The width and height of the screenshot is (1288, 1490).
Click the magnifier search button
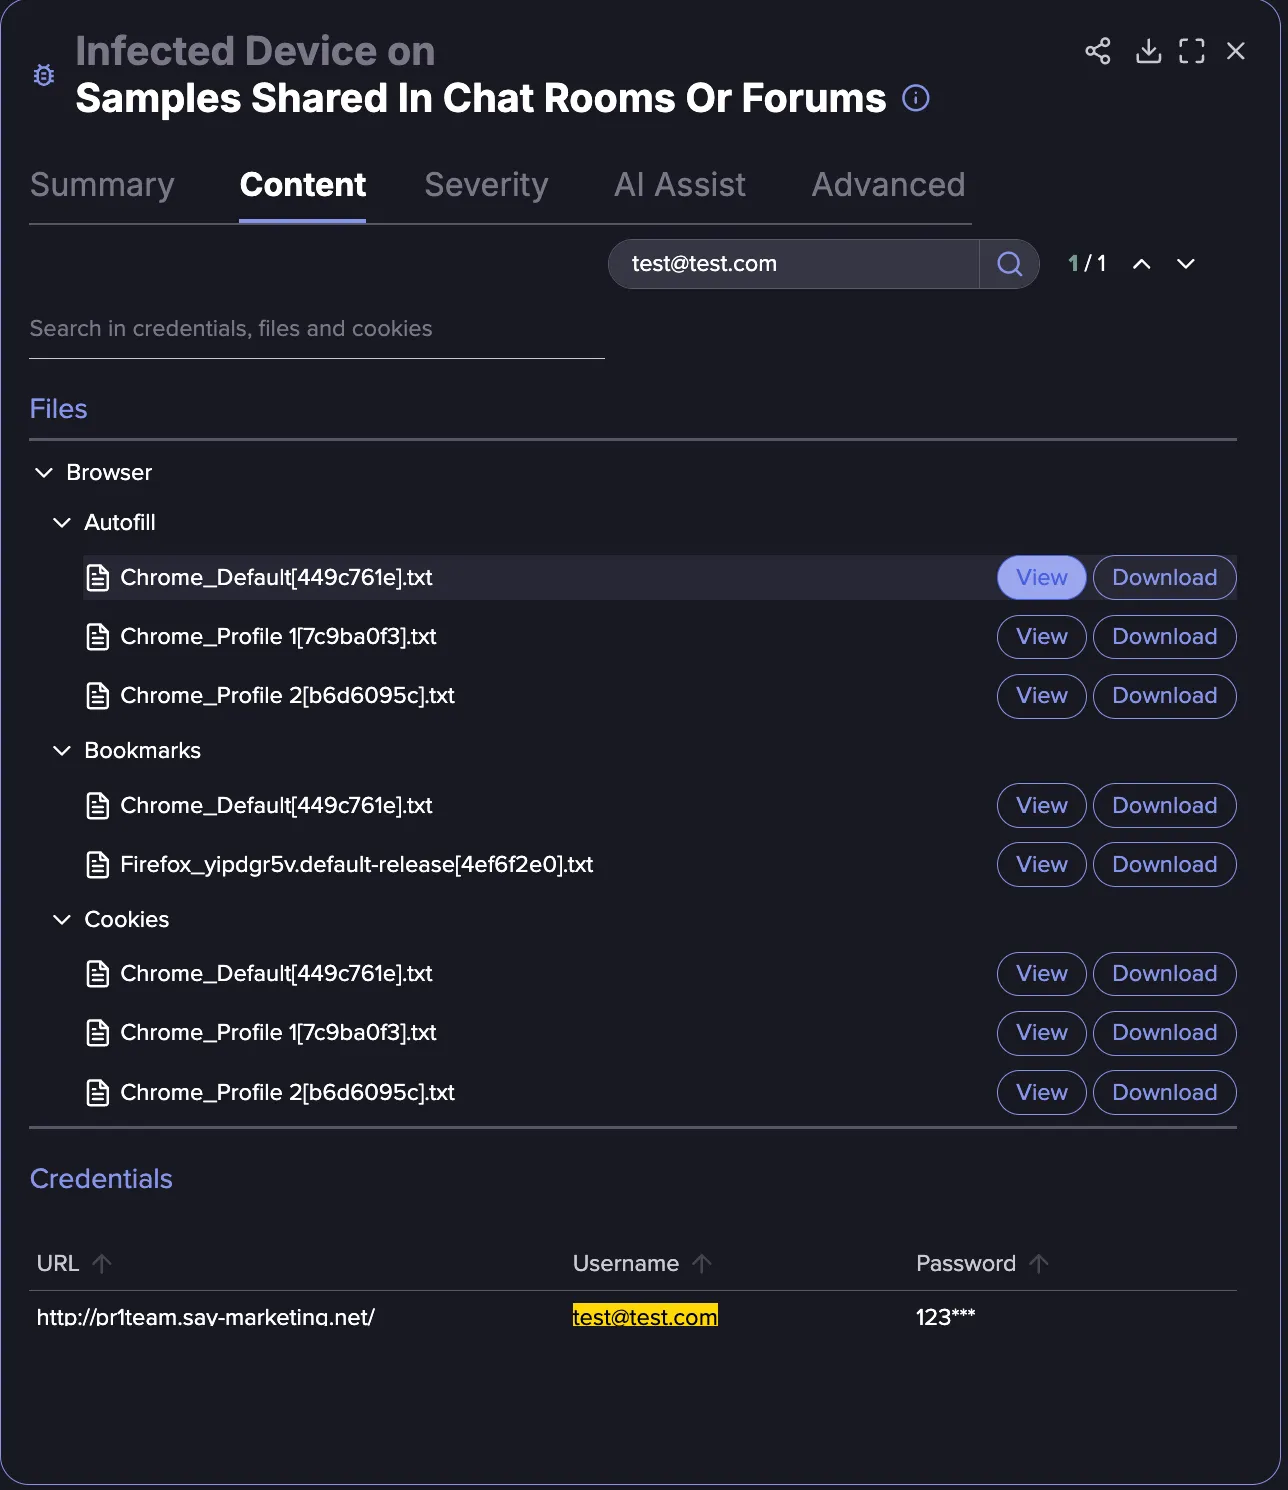pyautogui.click(x=1010, y=264)
